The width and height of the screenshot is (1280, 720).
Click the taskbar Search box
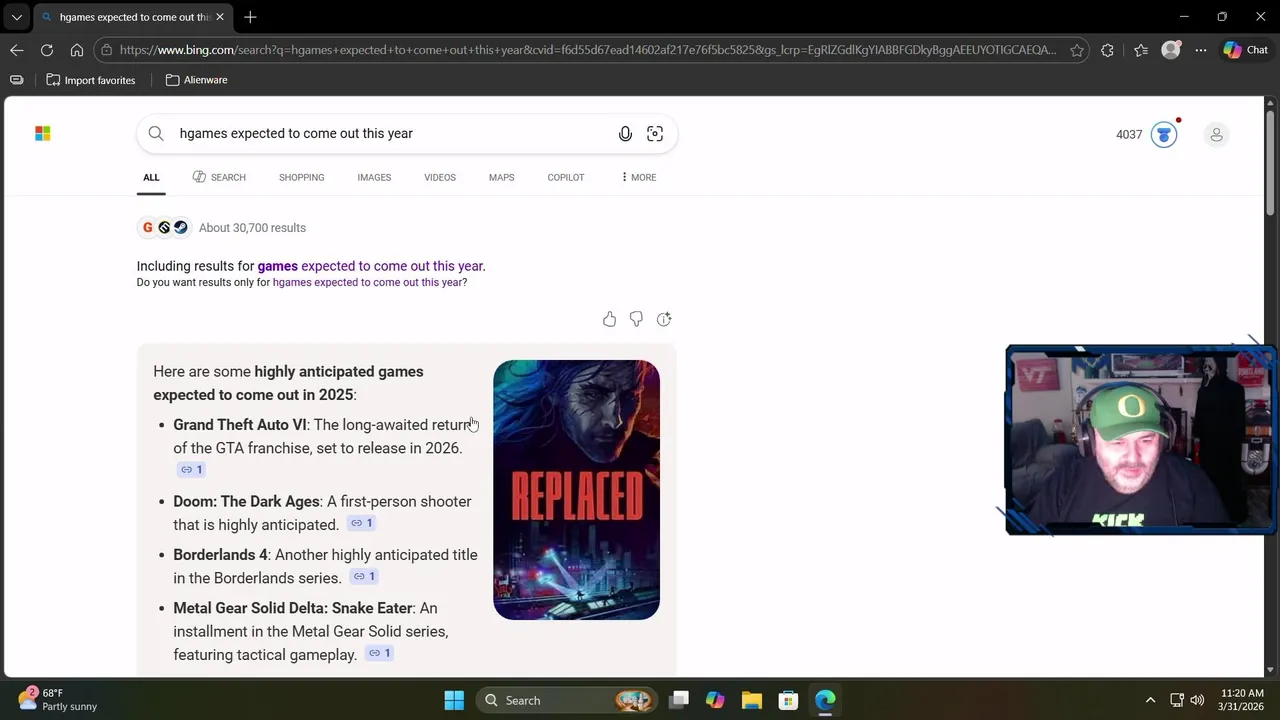(567, 700)
